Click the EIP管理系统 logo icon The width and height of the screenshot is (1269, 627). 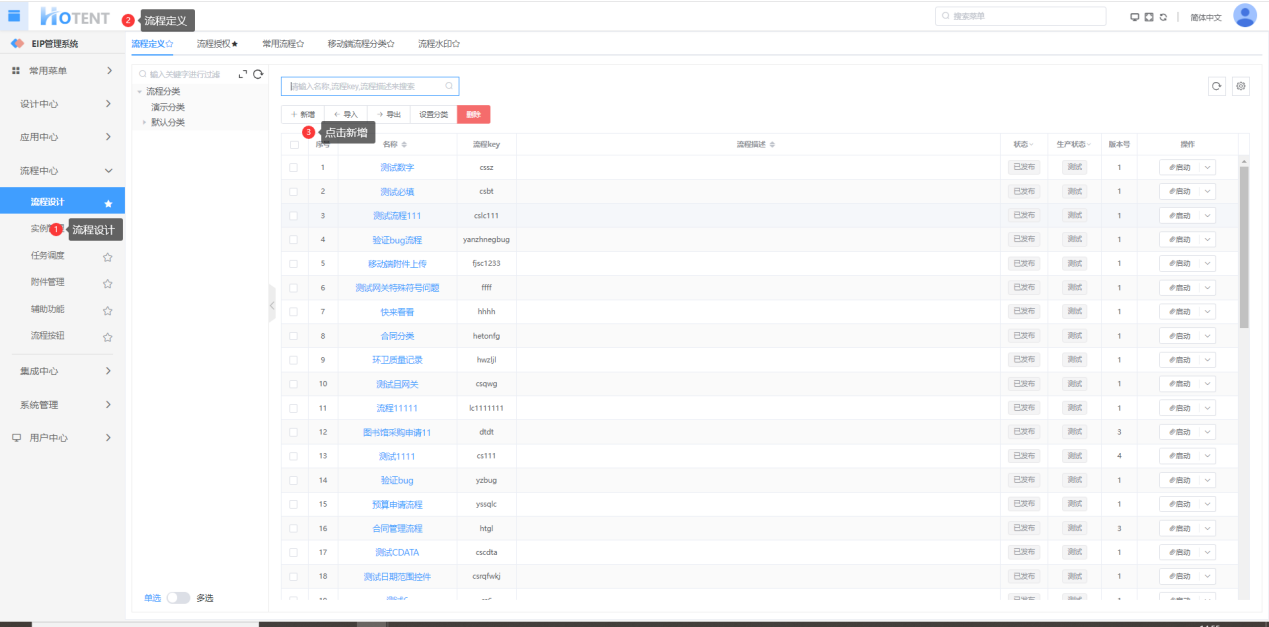[x=17, y=44]
